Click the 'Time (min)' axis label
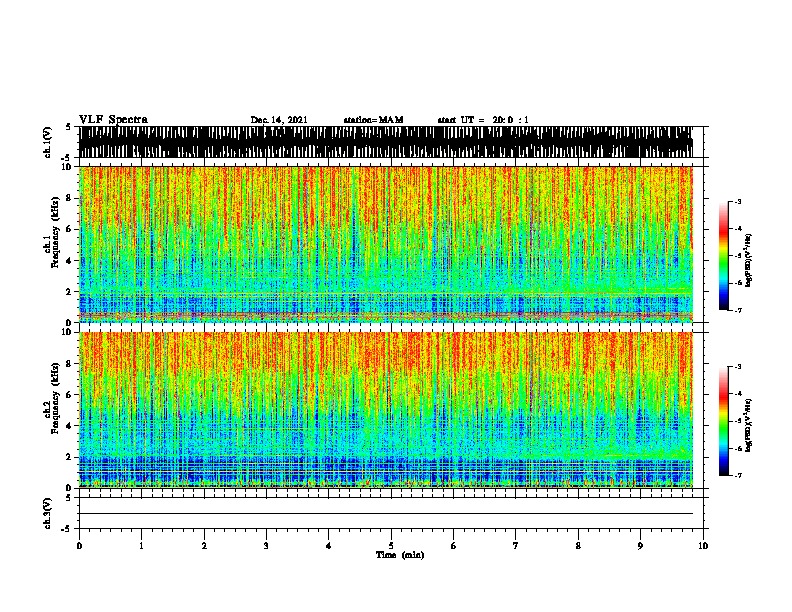Image resolution: width=792 pixels, height=612 pixels. tap(400, 555)
